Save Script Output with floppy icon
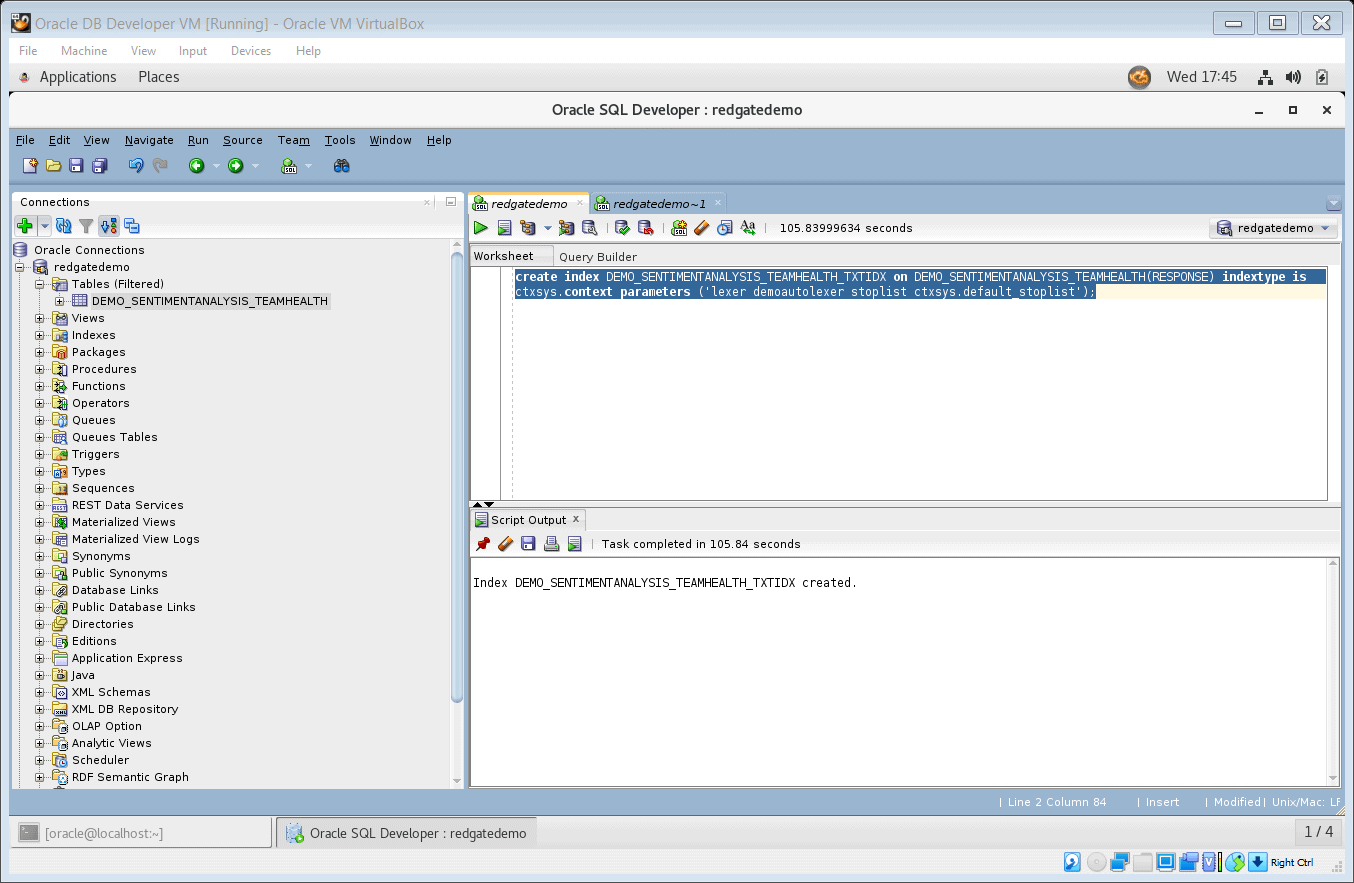1354x883 pixels. [528, 544]
